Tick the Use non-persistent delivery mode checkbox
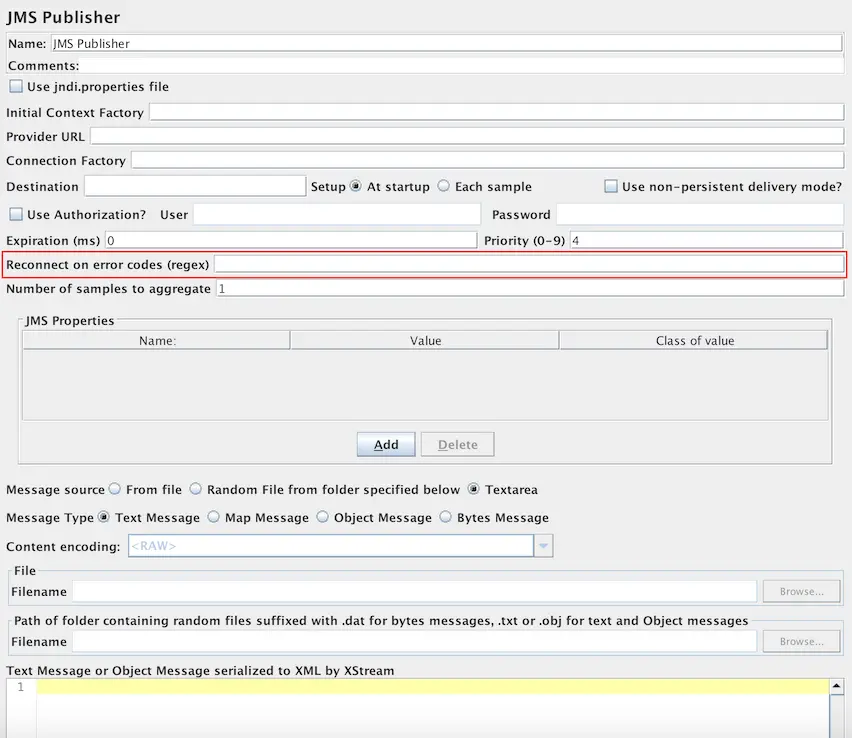The image size is (852, 738). 611,186
